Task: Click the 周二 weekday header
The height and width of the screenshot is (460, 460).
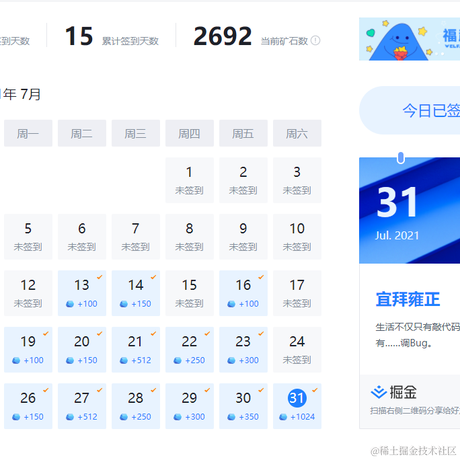Action: (x=82, y=133)
